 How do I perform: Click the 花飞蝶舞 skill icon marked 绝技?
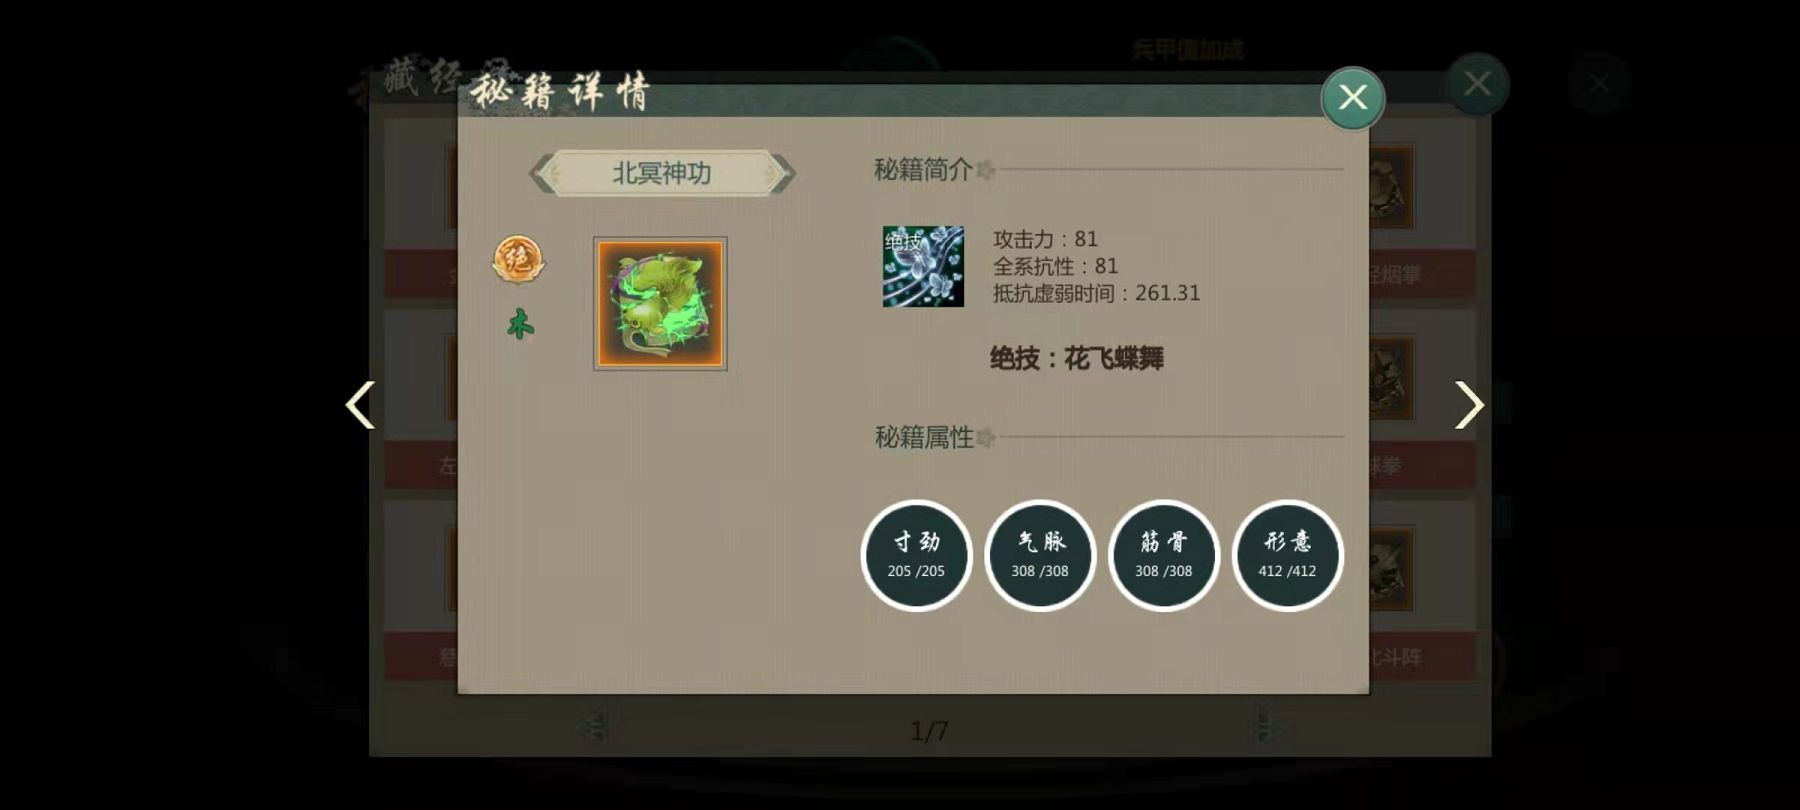[923, 266]
